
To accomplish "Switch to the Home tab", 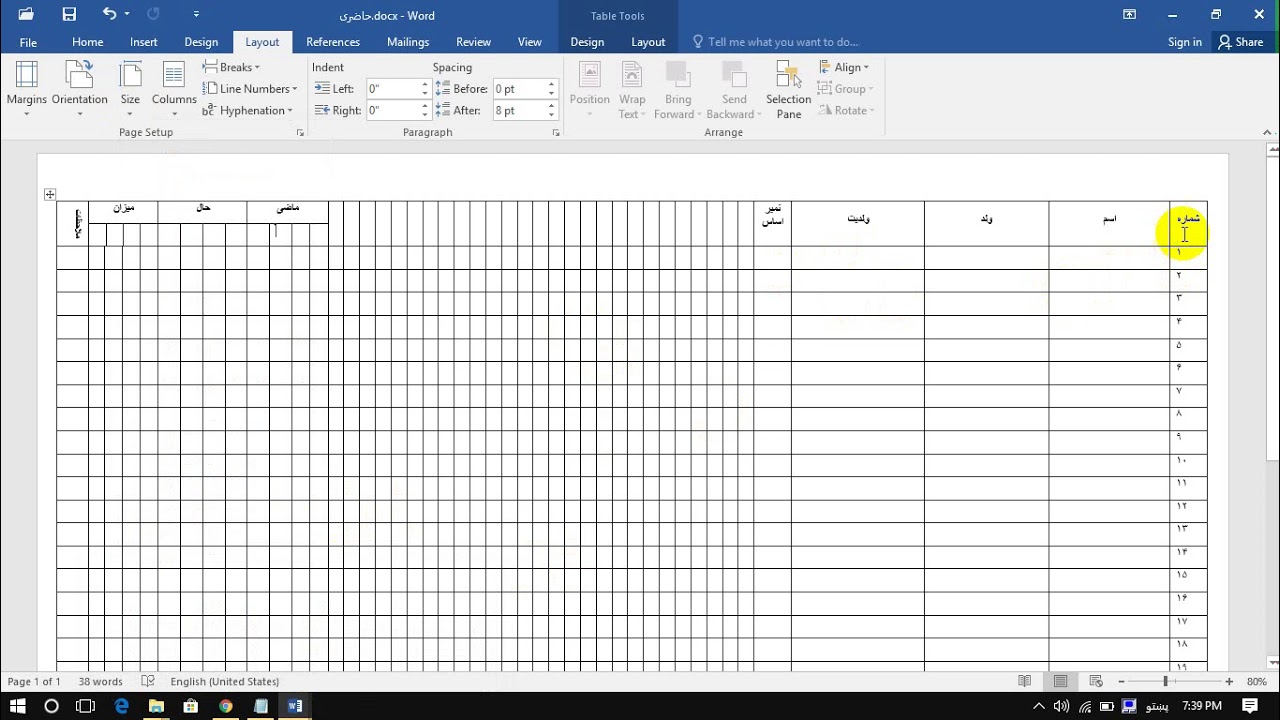I will coord(87,42).
